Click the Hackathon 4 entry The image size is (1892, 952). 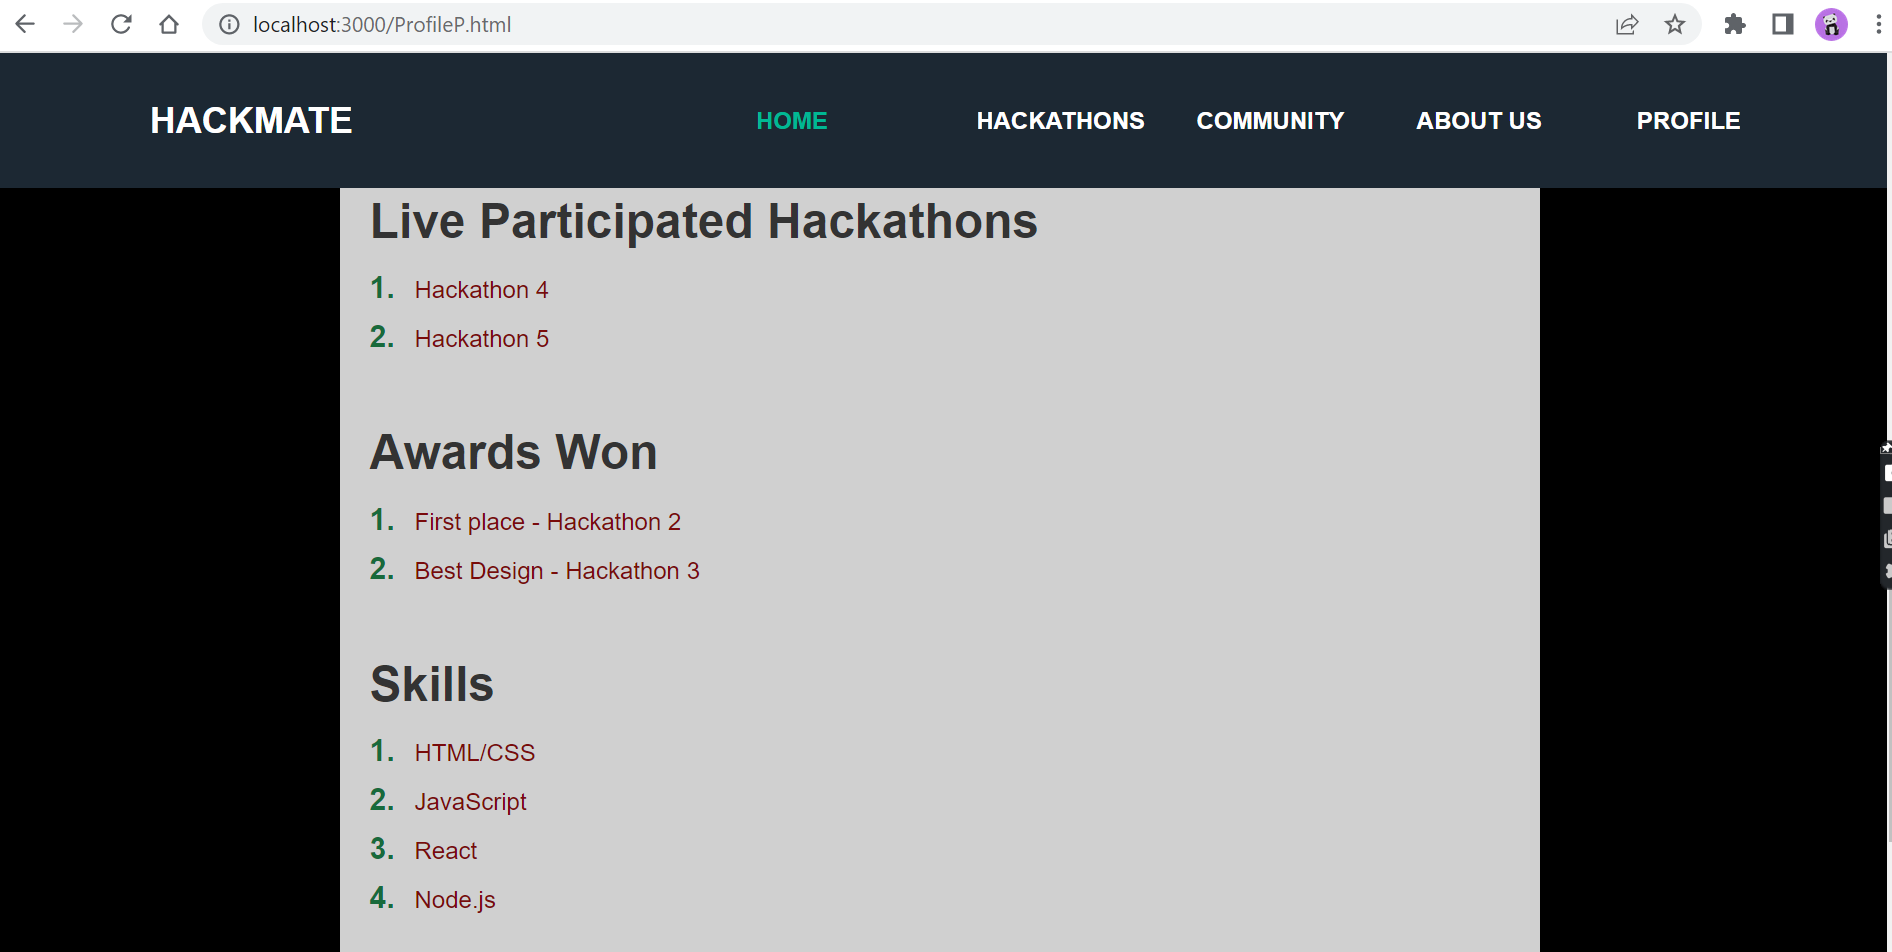click(x=481, y=289)
